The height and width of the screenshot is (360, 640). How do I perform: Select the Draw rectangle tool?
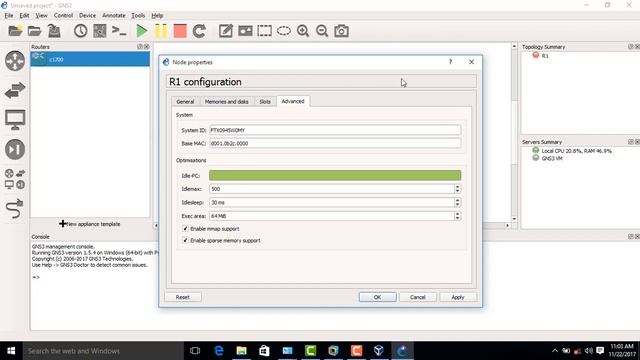(x=264, y=31)
